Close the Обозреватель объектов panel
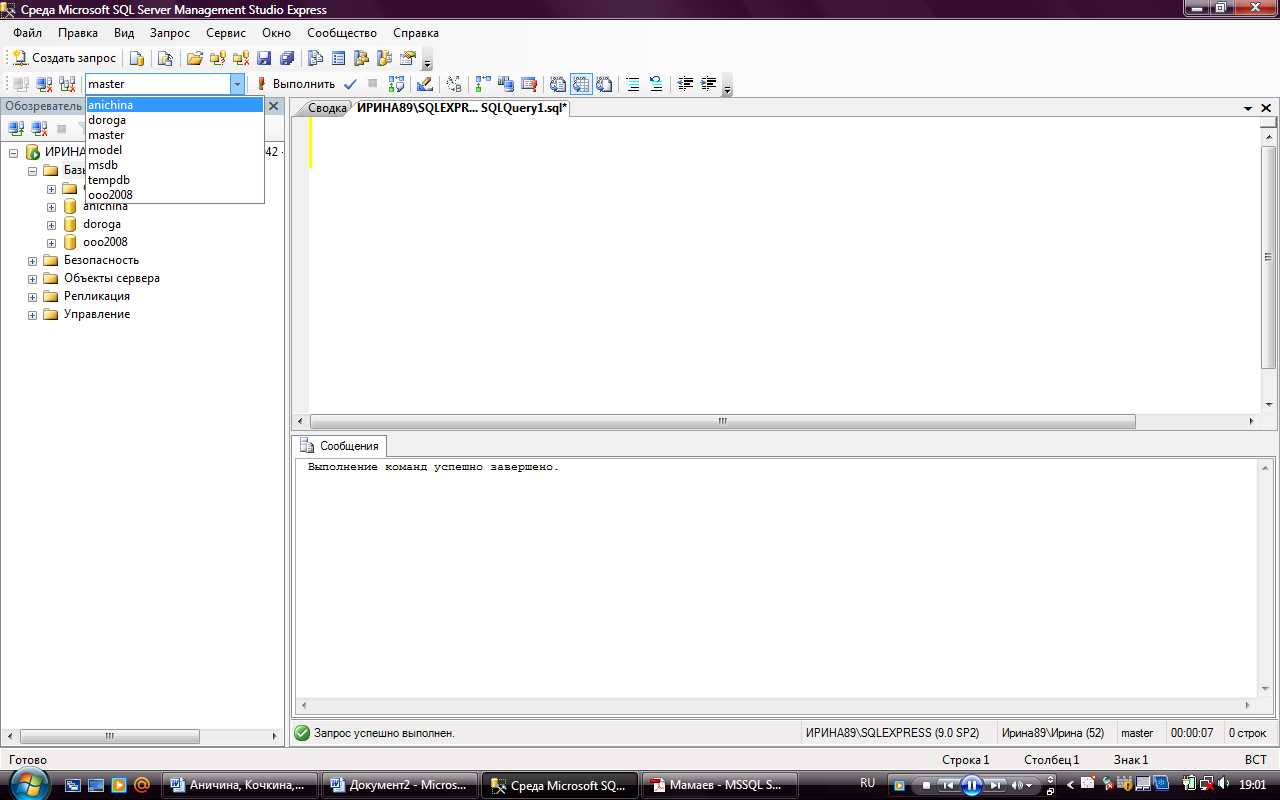This screenshot has height=800, width=1280. pos(273,106)
